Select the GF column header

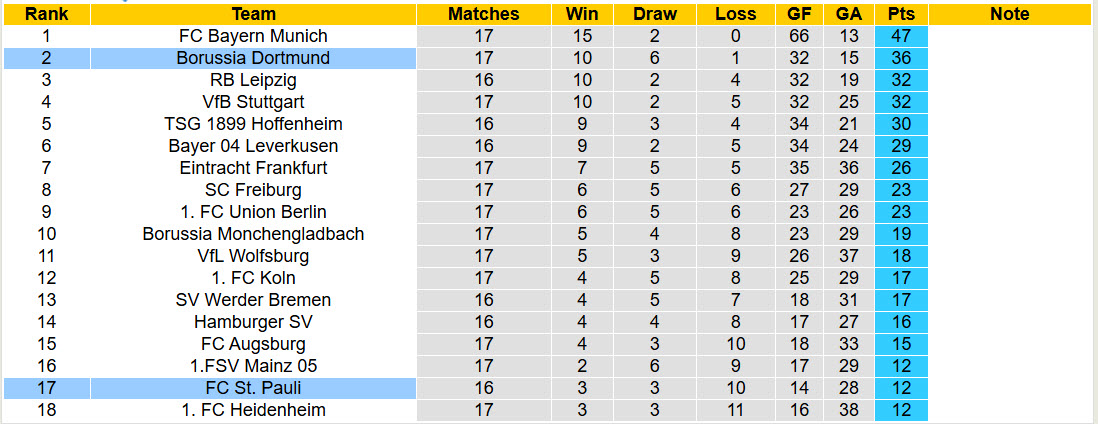pyautogui.click(x=799, y=14)
